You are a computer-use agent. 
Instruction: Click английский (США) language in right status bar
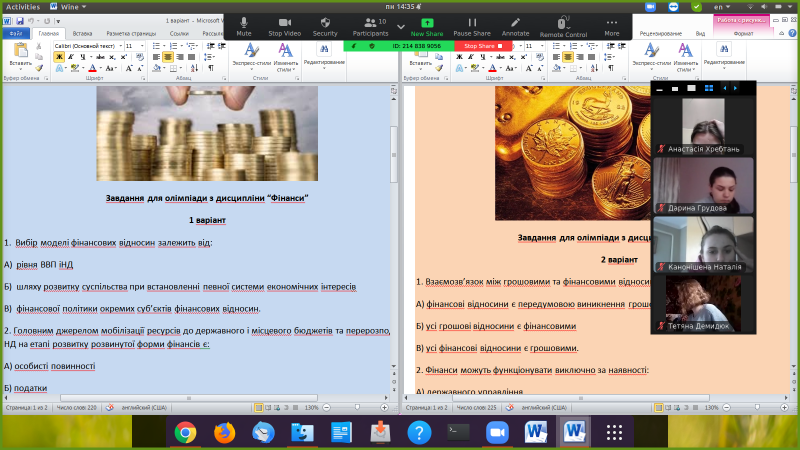[x=544, y=408]
